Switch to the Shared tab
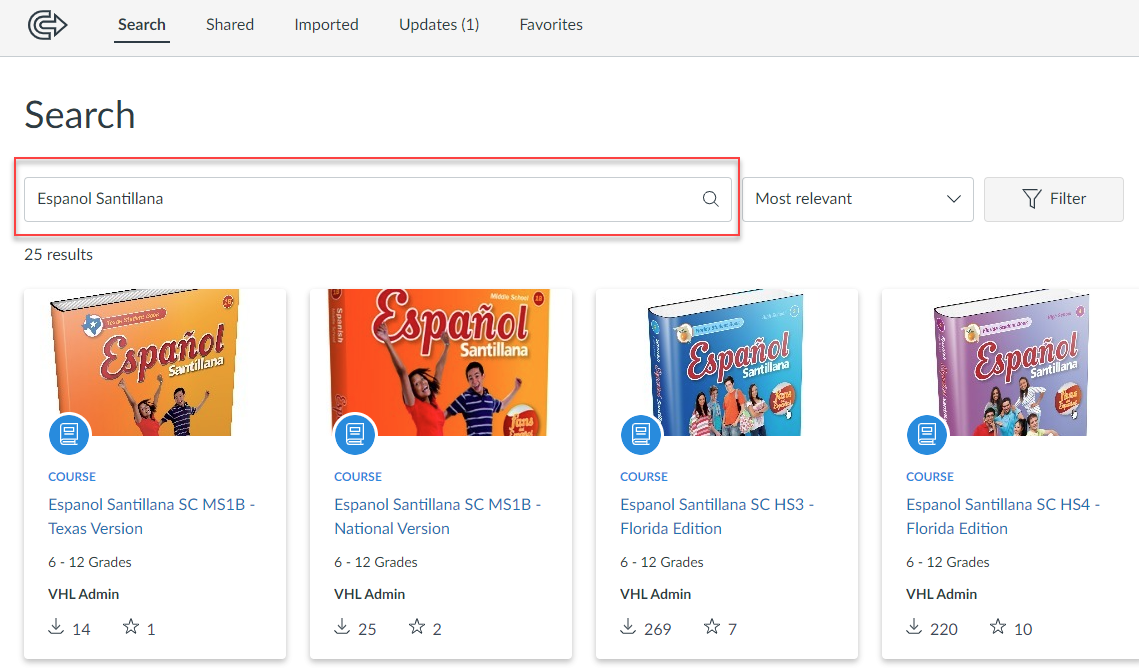1139x668 pixels. tap(230, 24)
